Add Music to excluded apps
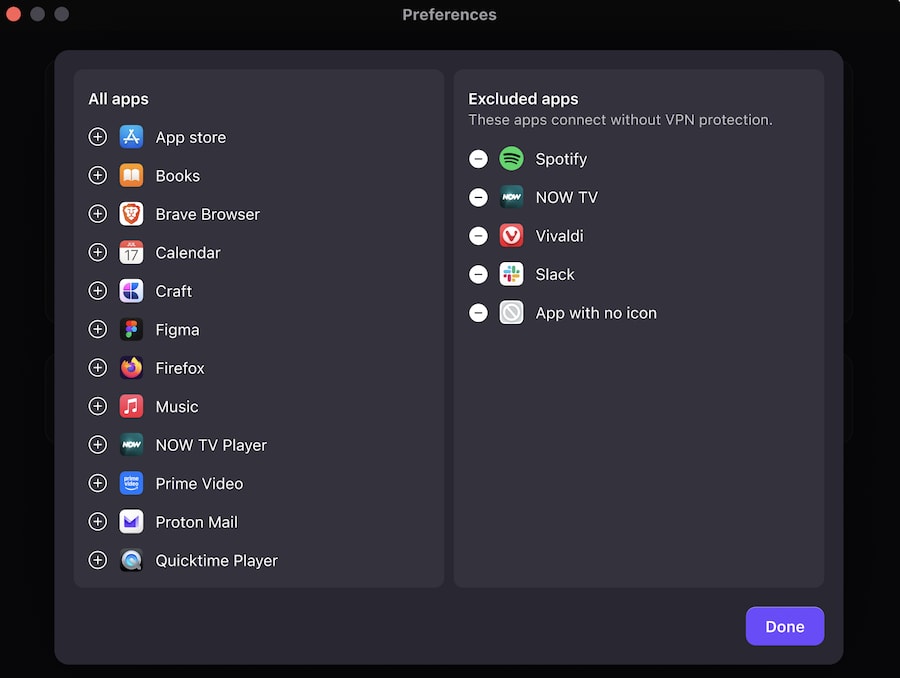This screenshot has height=678, width=900. point(98,406)
